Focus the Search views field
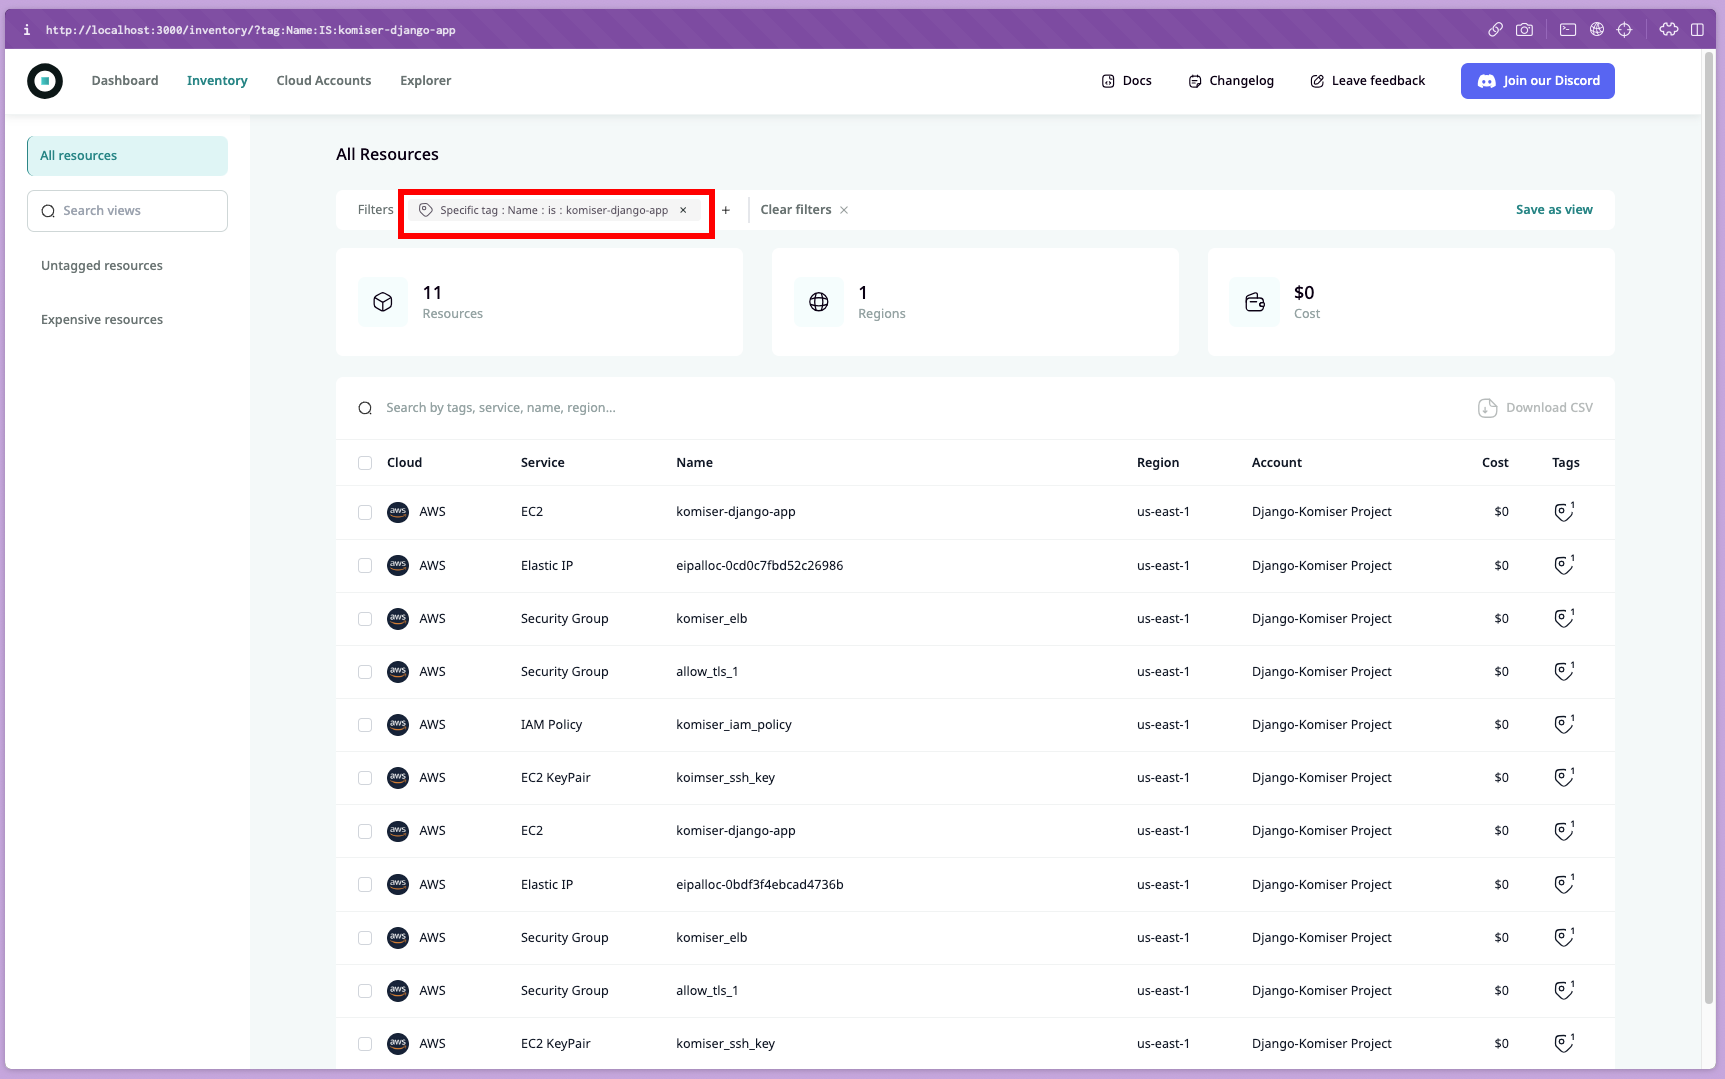The width and height of the screenshot is (1725, 1079). (x=127, y=211)
